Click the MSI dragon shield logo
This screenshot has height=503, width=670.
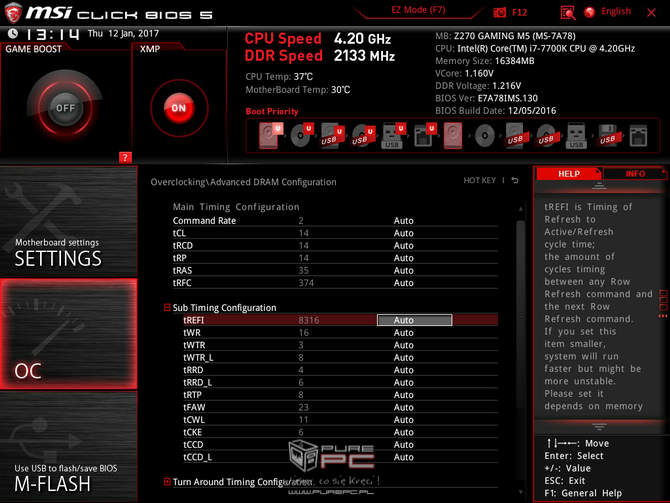(13, 13)
